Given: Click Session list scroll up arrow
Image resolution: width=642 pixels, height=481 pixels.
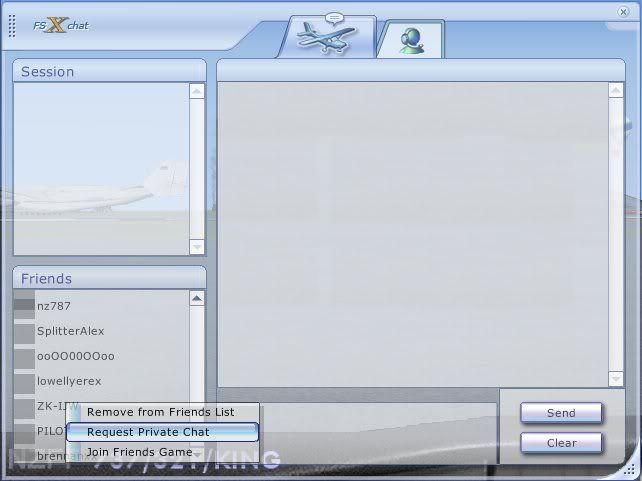Looking at the screenshot, I should click(x=197, y=91).
